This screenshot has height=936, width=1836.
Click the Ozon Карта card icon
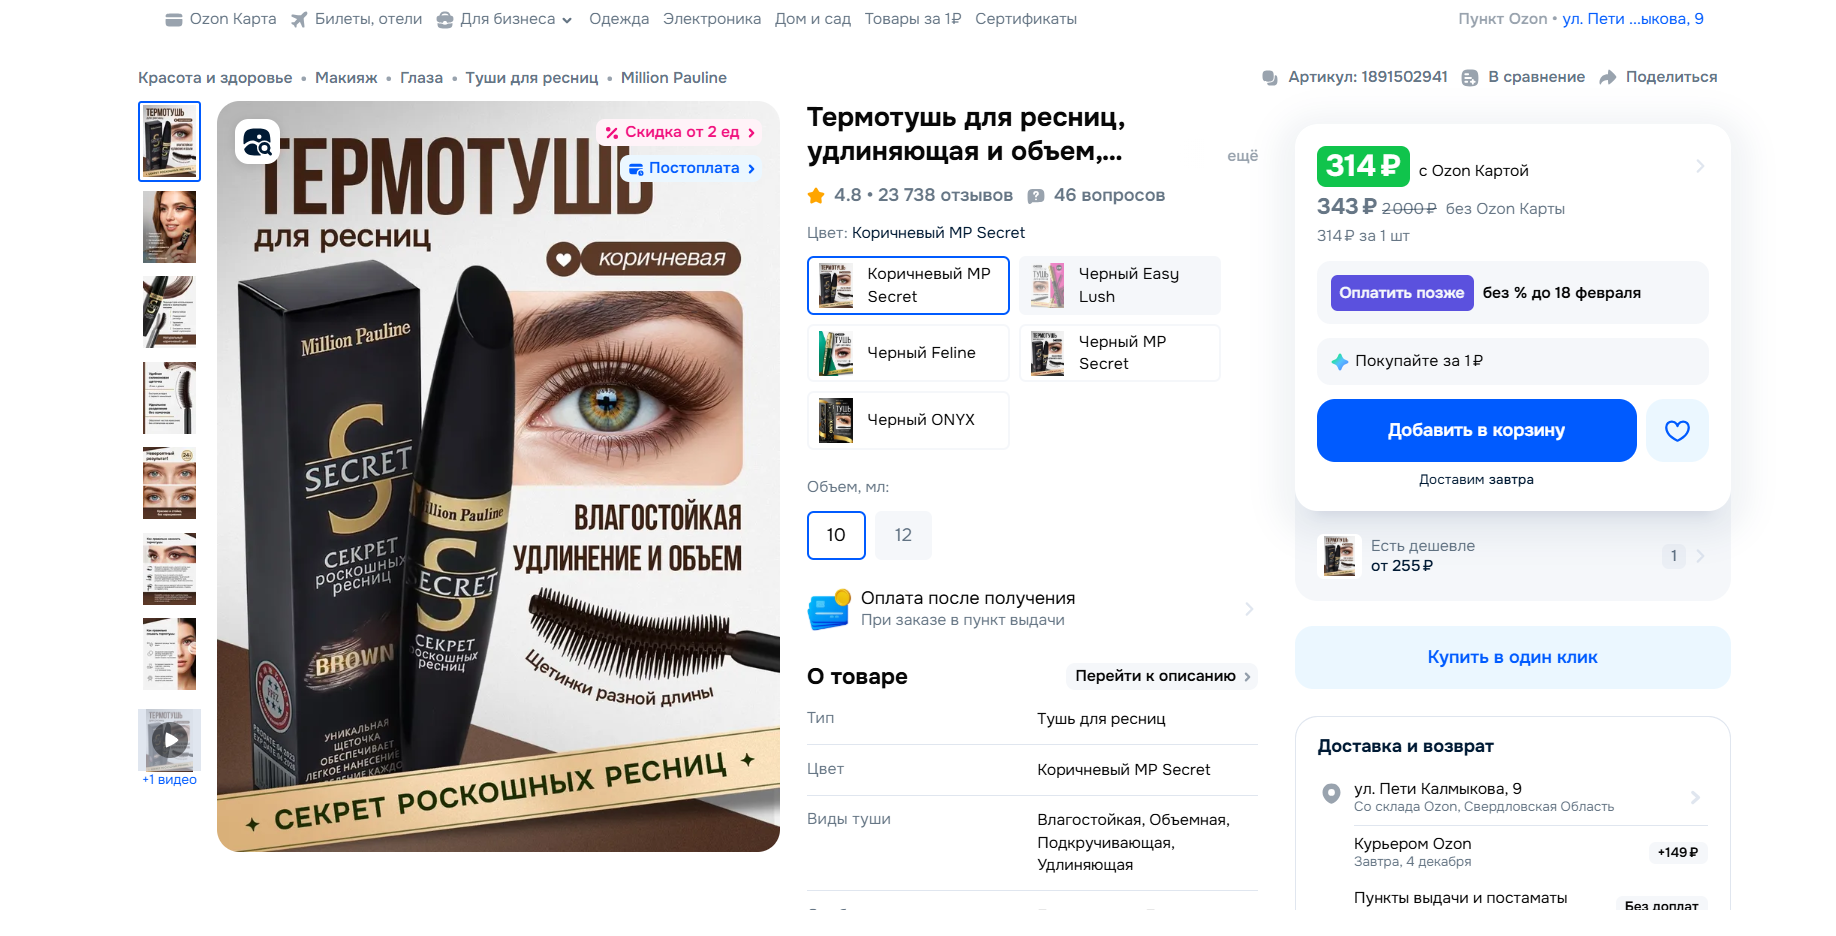(174, 19)
